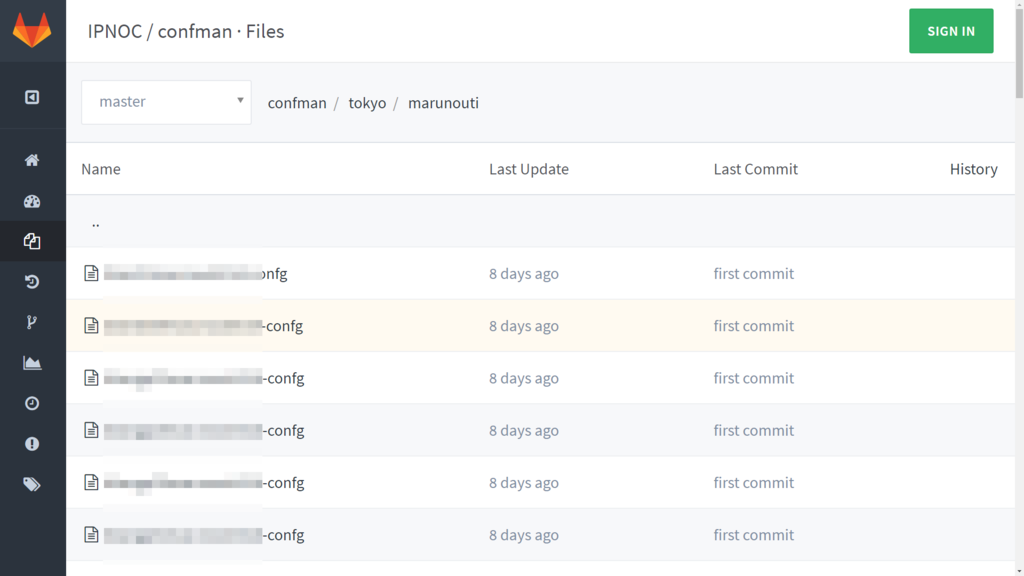The image size is (1024, 576).
Task: Click 'first commit' in the highlighted row
Action: [754, 325]
